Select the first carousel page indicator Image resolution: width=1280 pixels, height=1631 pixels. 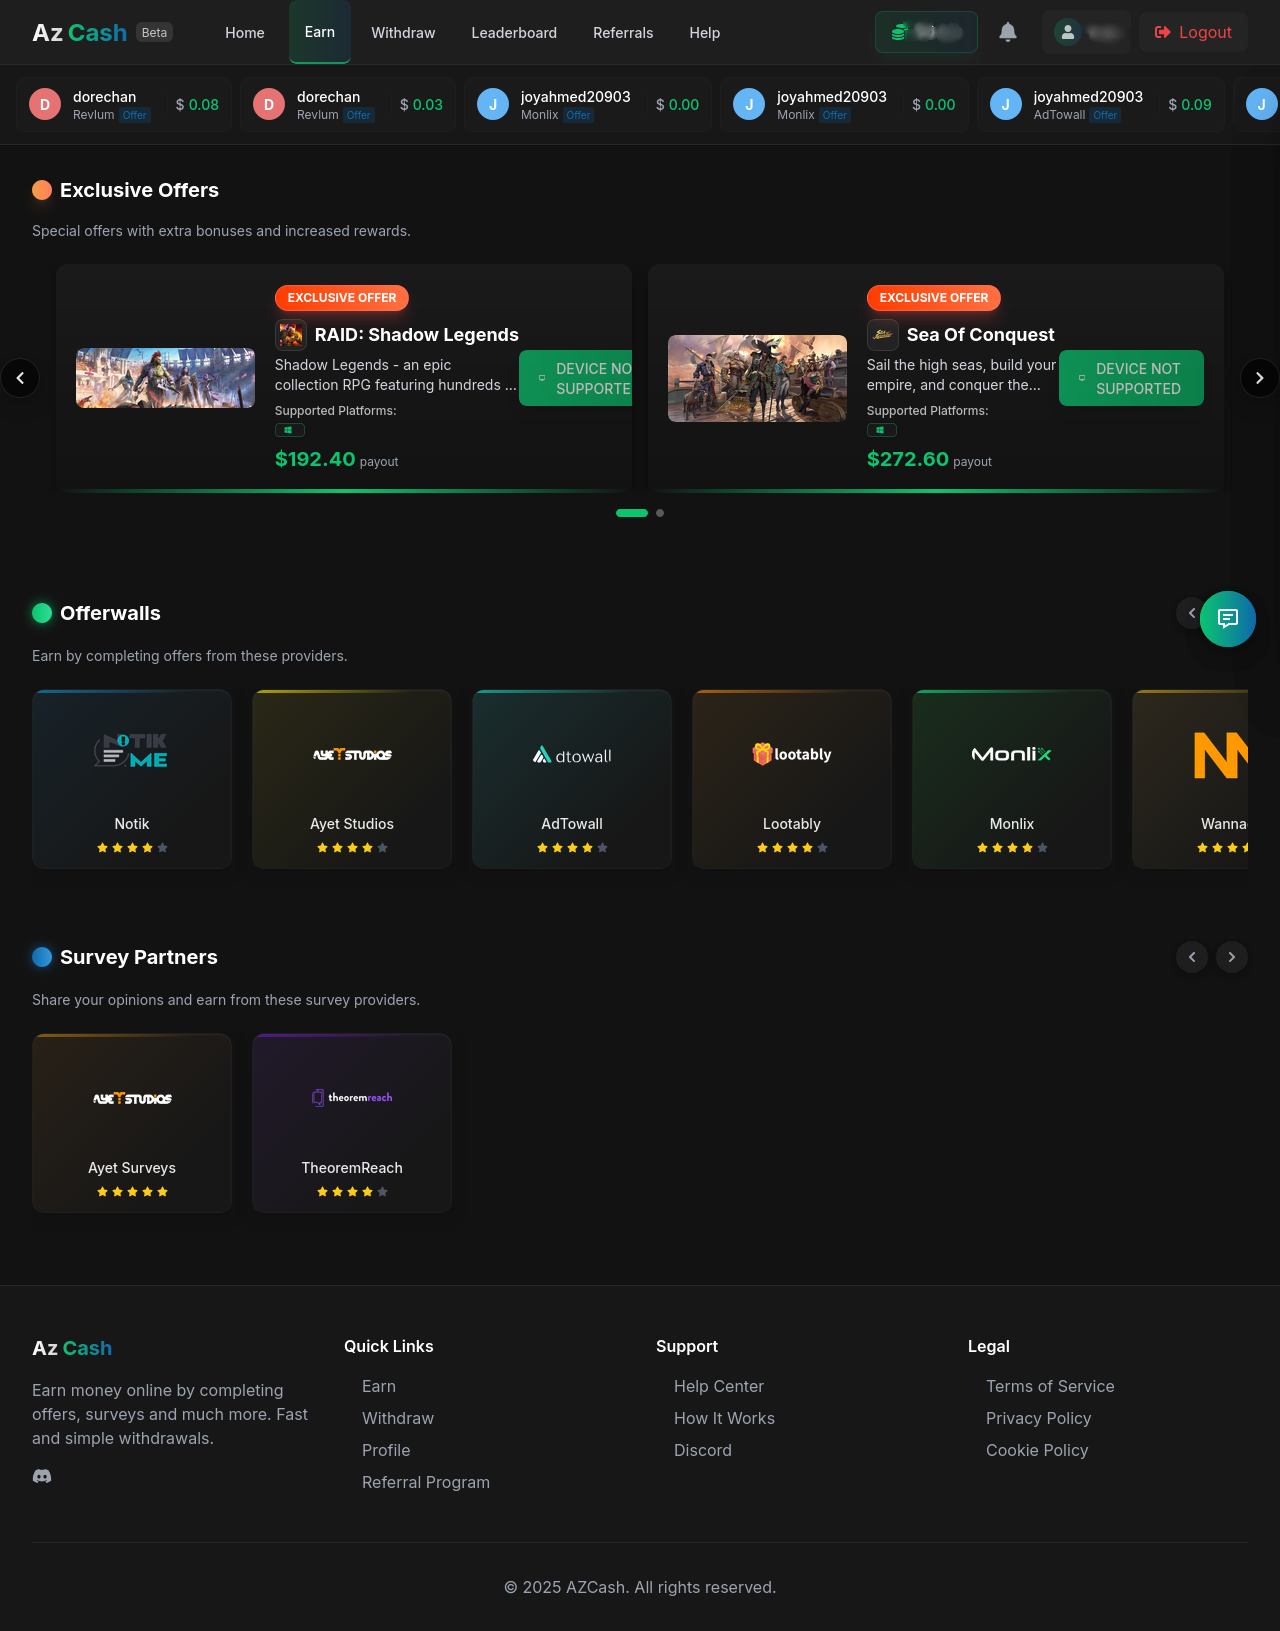[x=632, y=513]
